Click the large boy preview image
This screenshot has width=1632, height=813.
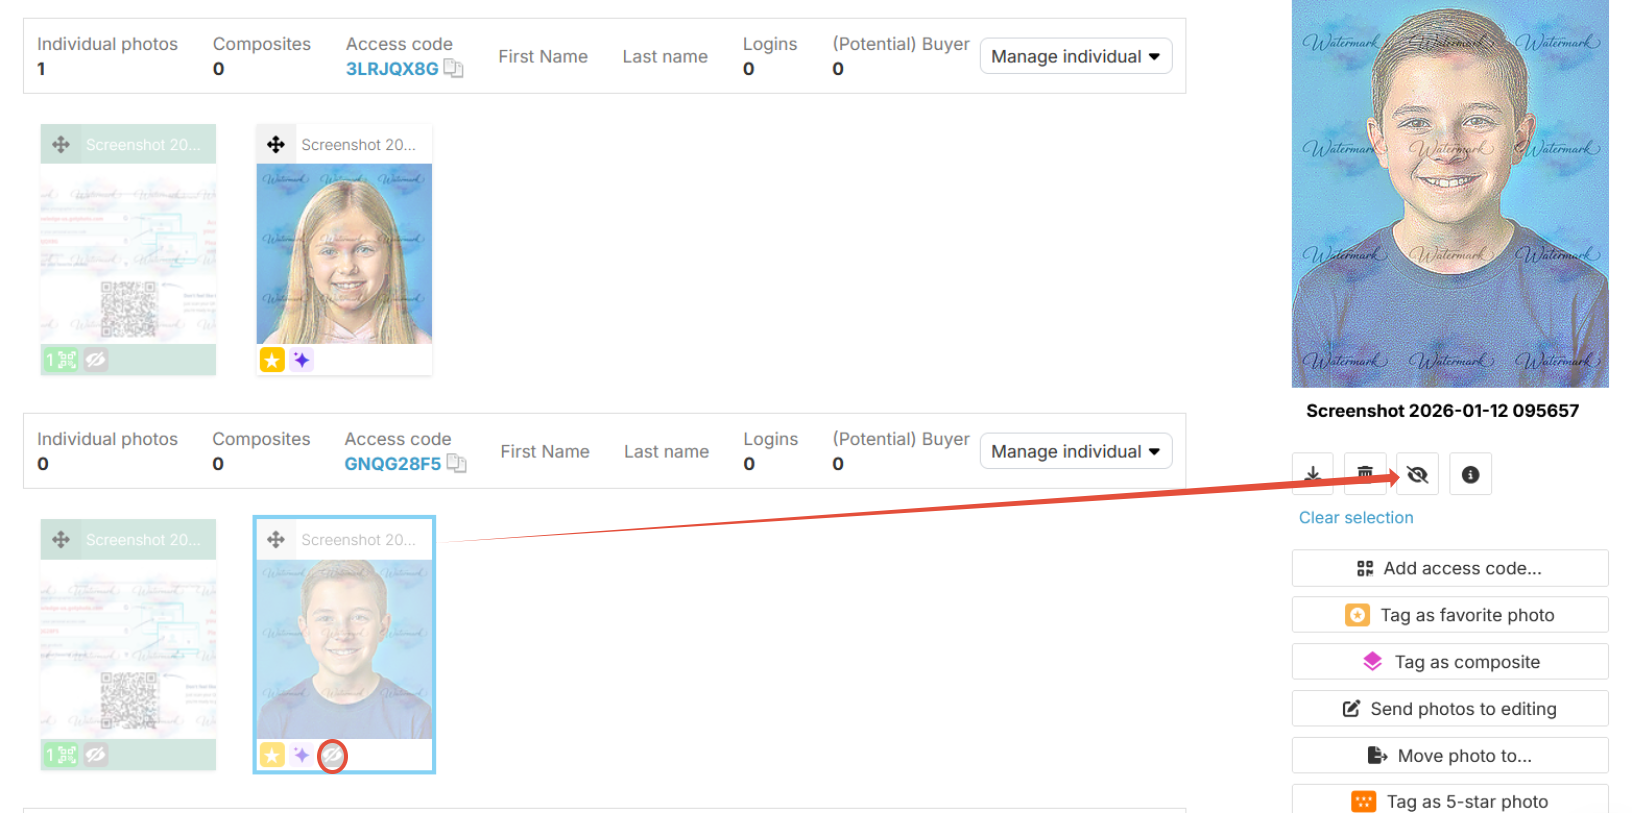pos(1450,193)
